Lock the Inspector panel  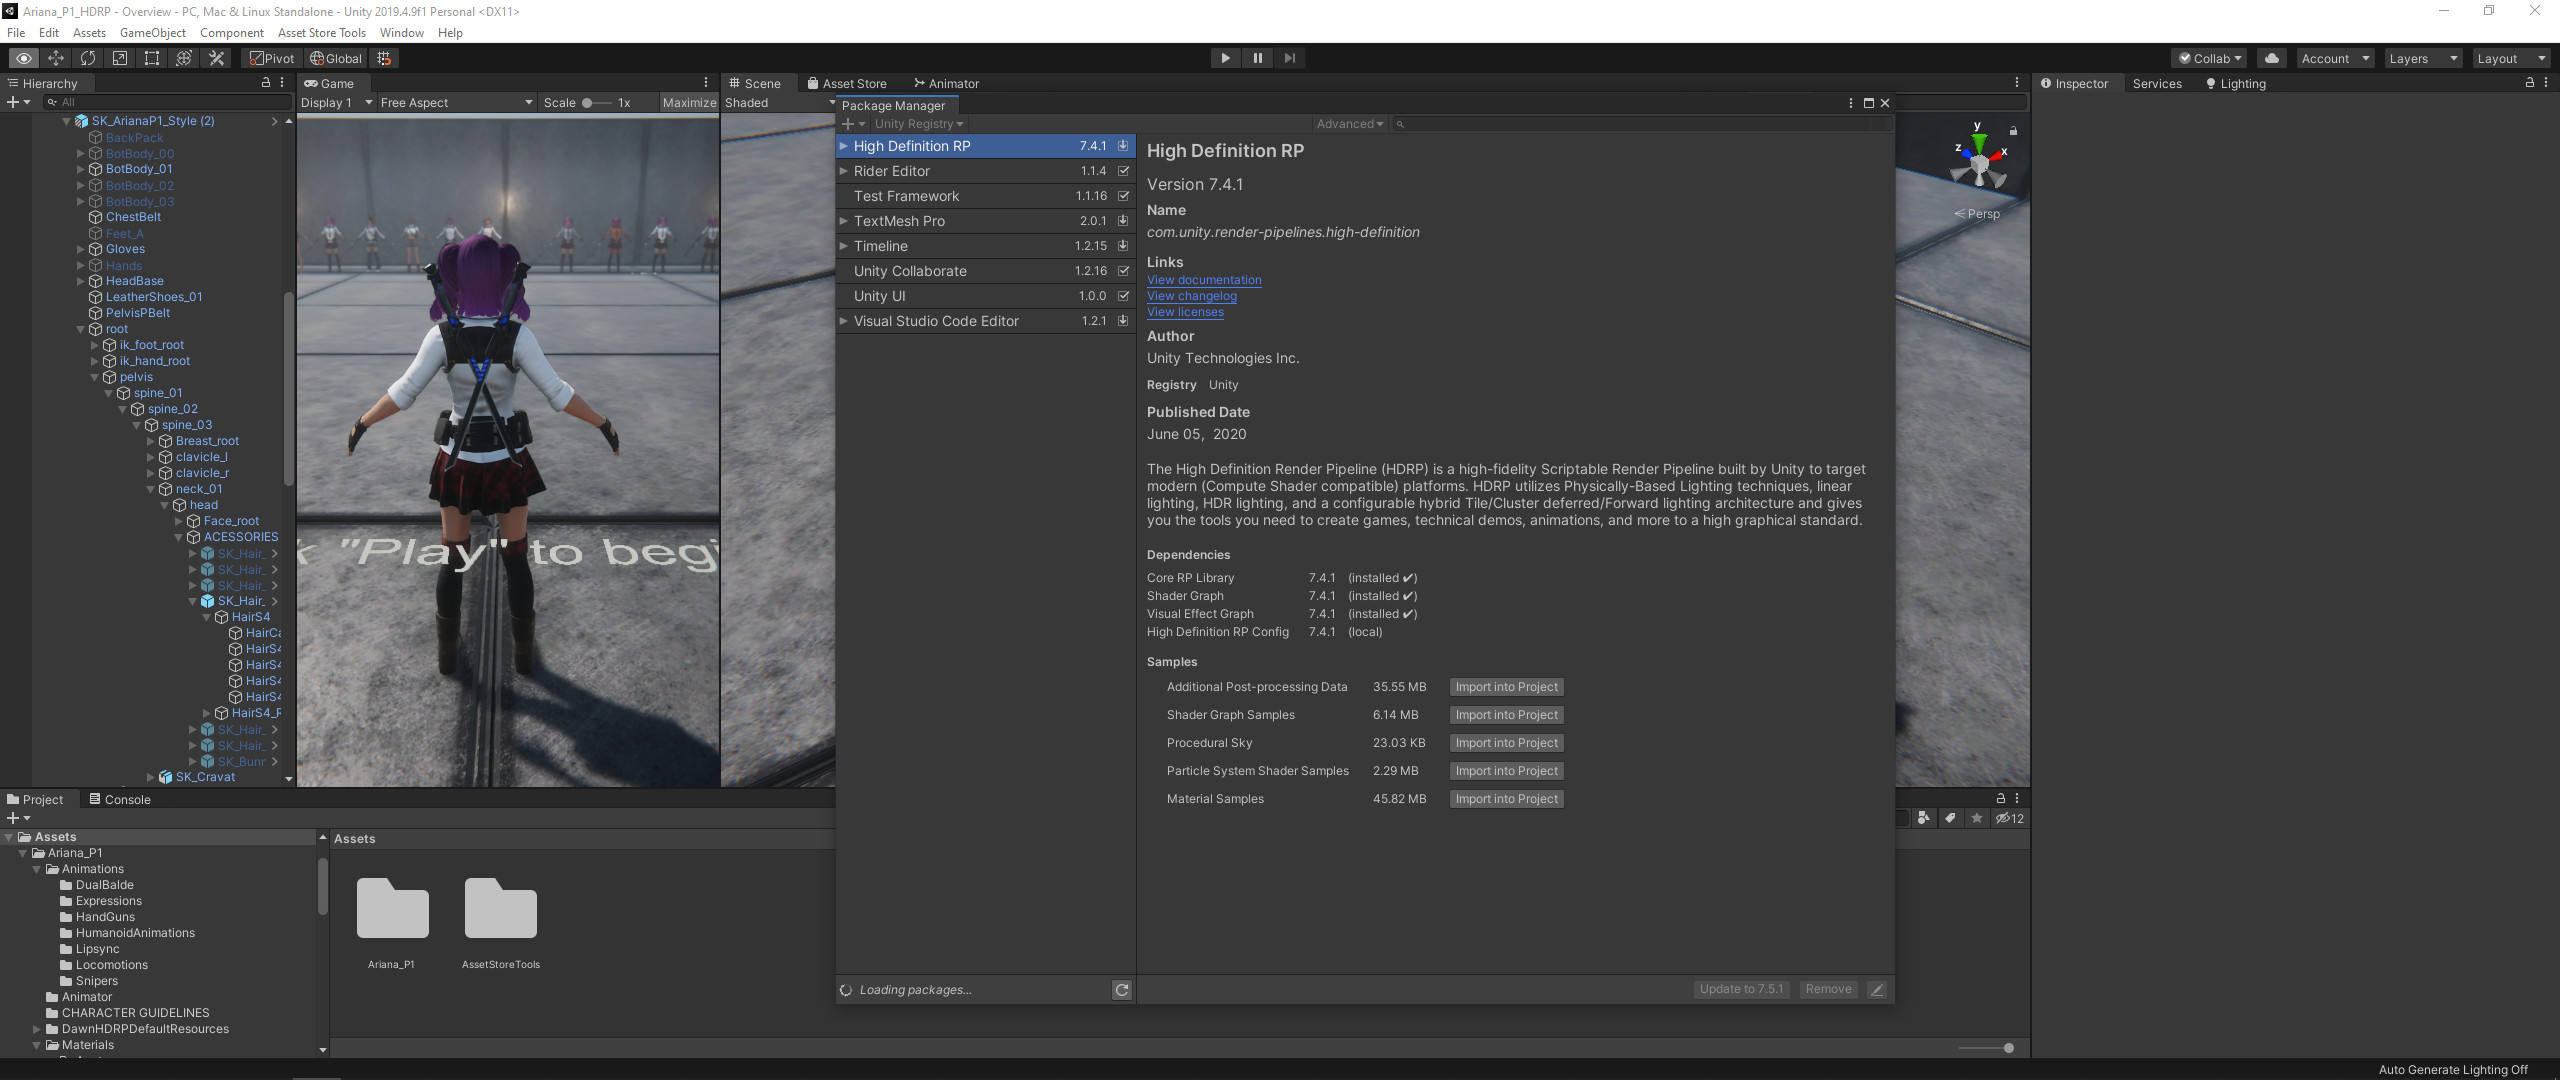pyautogui.click(x=2530, y=83)
